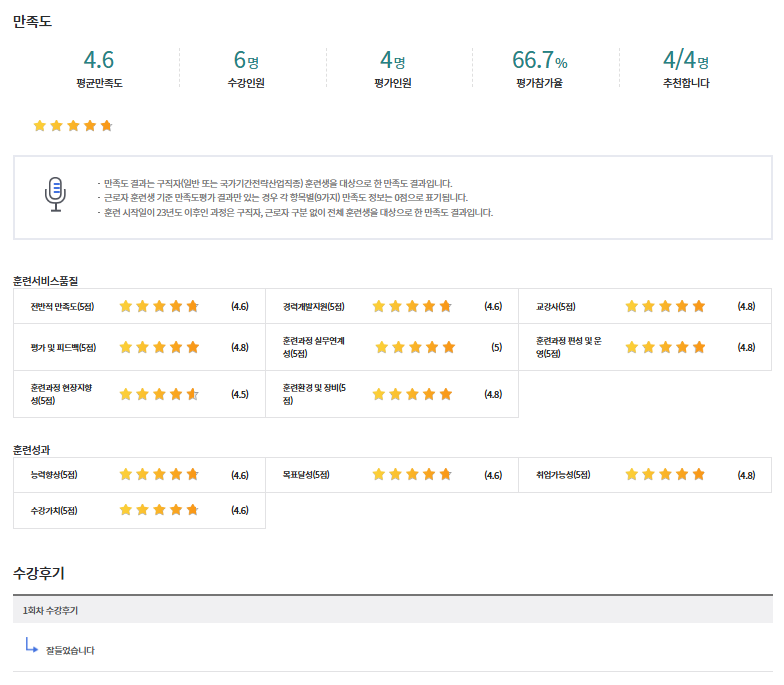Click the 훈련과정 실무연계성 star rating
Screen dimensions: 784x685
[414, 347]
